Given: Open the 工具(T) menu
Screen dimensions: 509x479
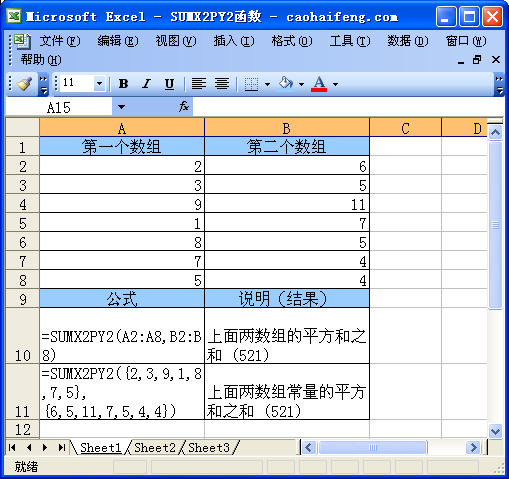Looking at the screenshot, I should click(x=350, y=41).
